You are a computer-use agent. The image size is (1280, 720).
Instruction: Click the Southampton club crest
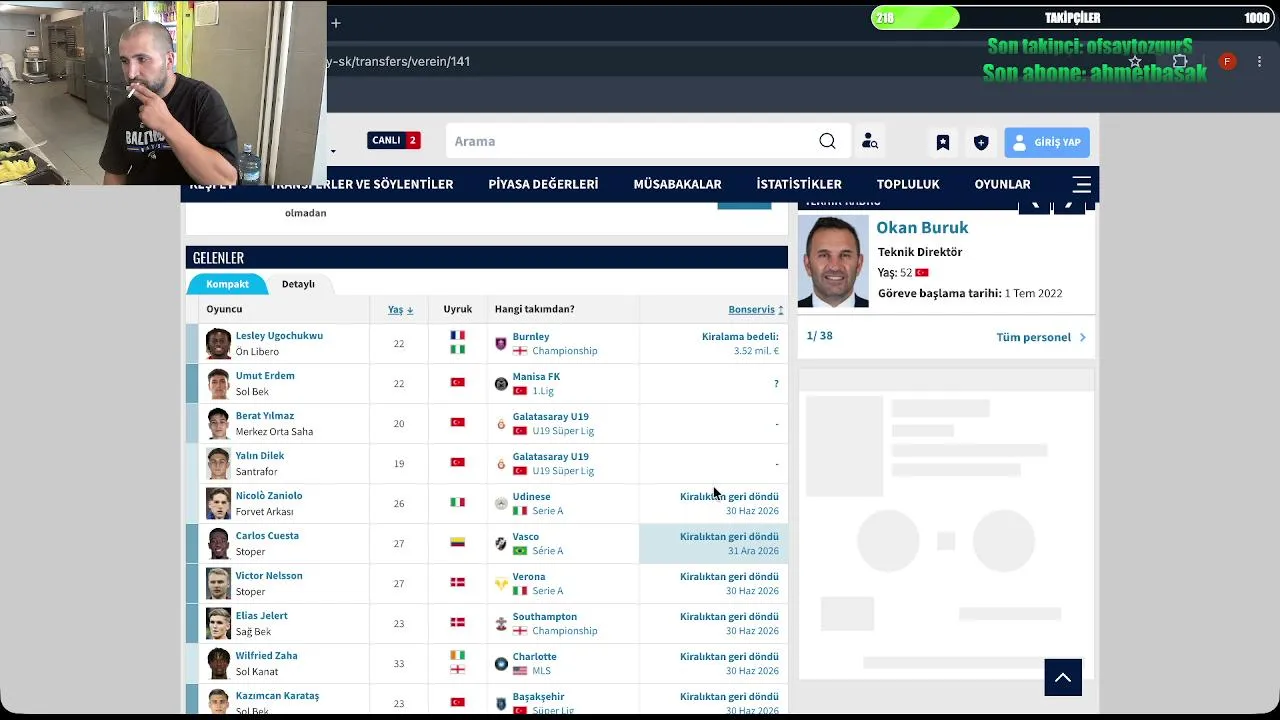coord(501,623)
